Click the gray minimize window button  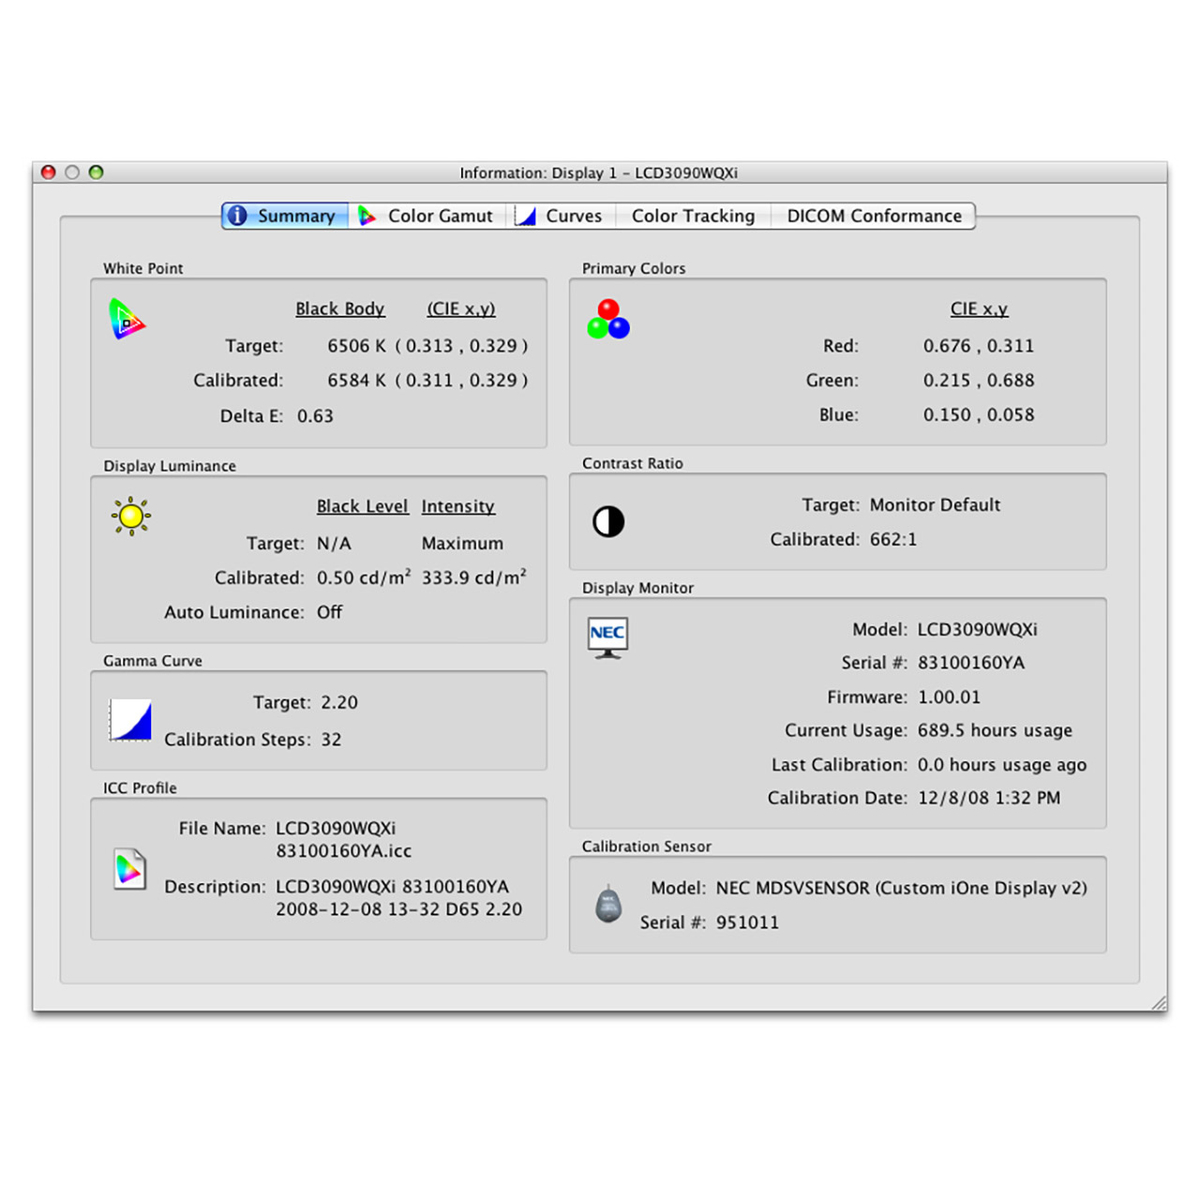pyautogui.click(x=72, y=172)
